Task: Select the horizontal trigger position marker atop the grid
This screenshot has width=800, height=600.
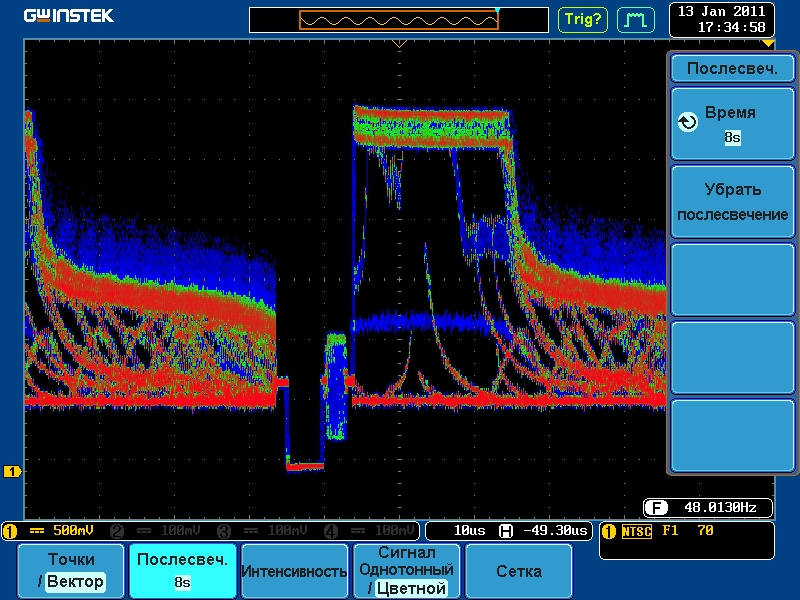Action: click(399, 44)
